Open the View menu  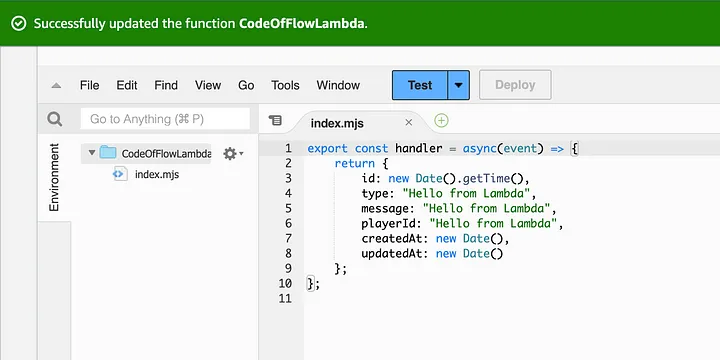(x=208, y=85)
